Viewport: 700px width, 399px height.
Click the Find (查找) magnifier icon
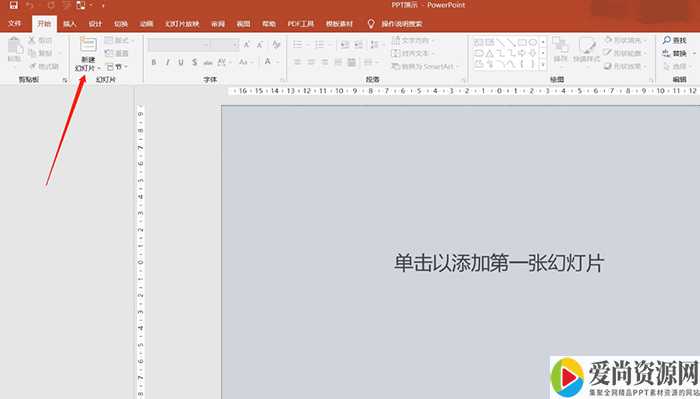(667, 40)
